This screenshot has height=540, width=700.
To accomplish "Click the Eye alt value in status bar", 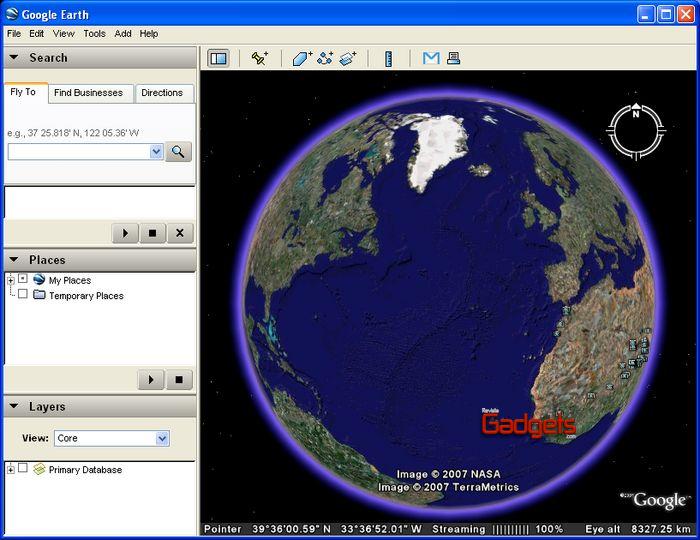I will tap(661, 529).
